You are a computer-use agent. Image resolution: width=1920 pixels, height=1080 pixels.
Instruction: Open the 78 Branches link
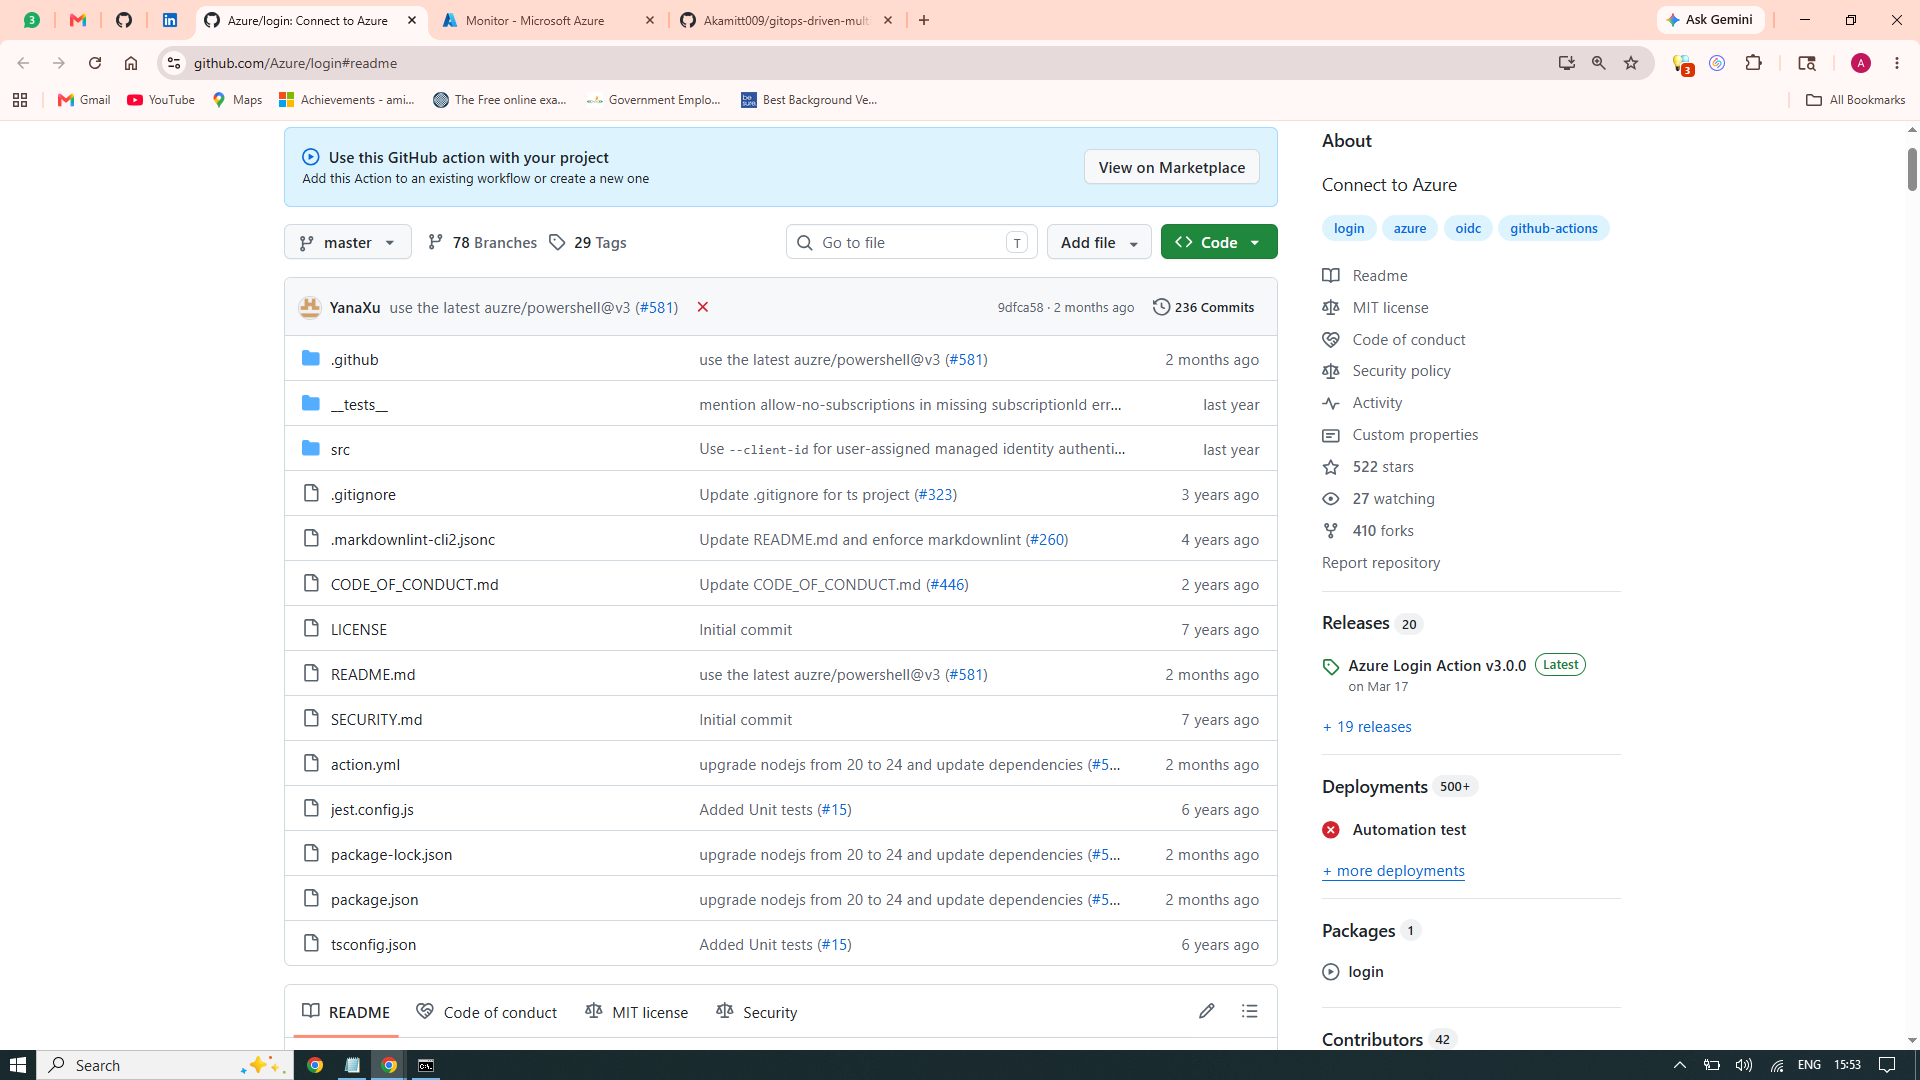[482, 242]
